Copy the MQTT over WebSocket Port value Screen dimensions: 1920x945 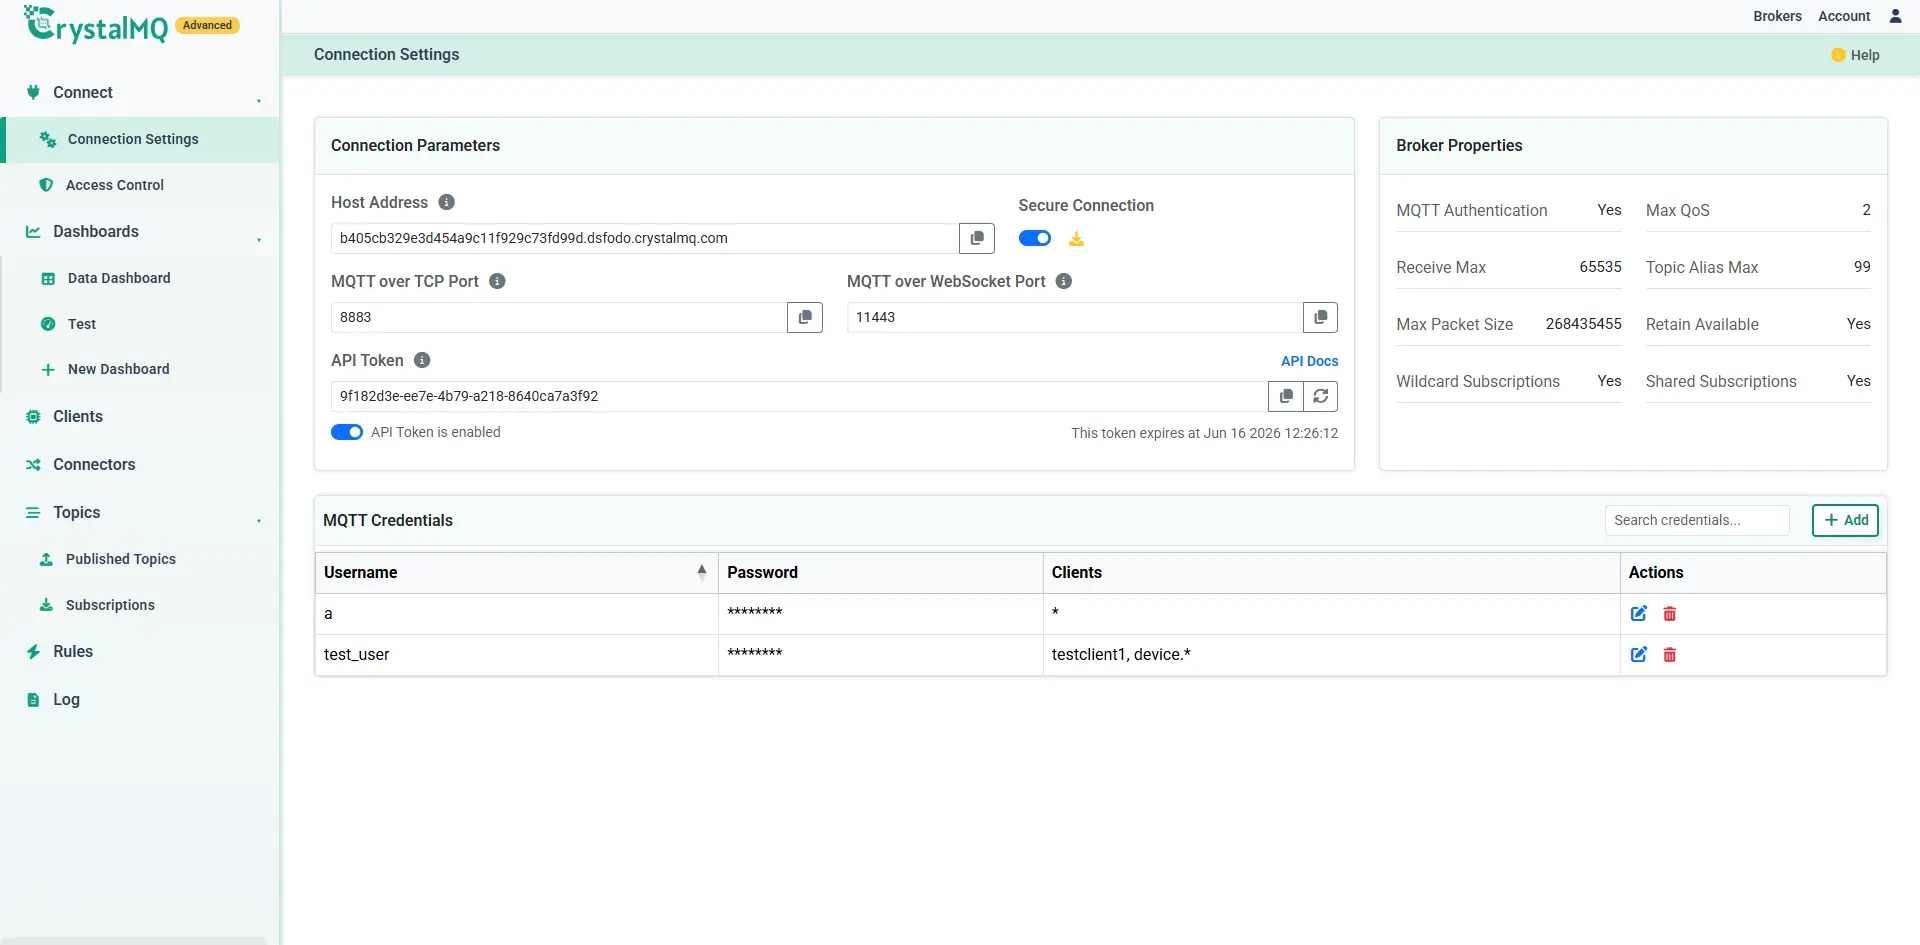coord(1320,317)
